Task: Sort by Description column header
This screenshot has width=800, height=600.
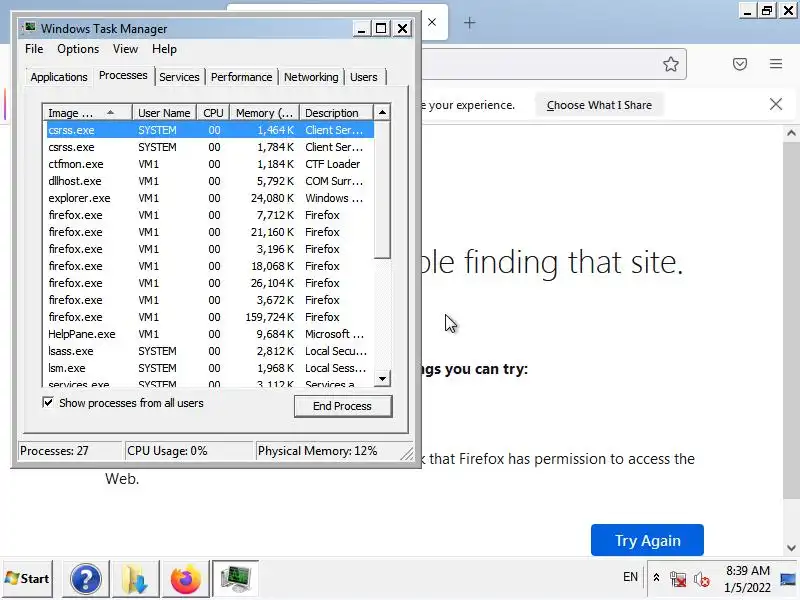Action: click(336, 112)
